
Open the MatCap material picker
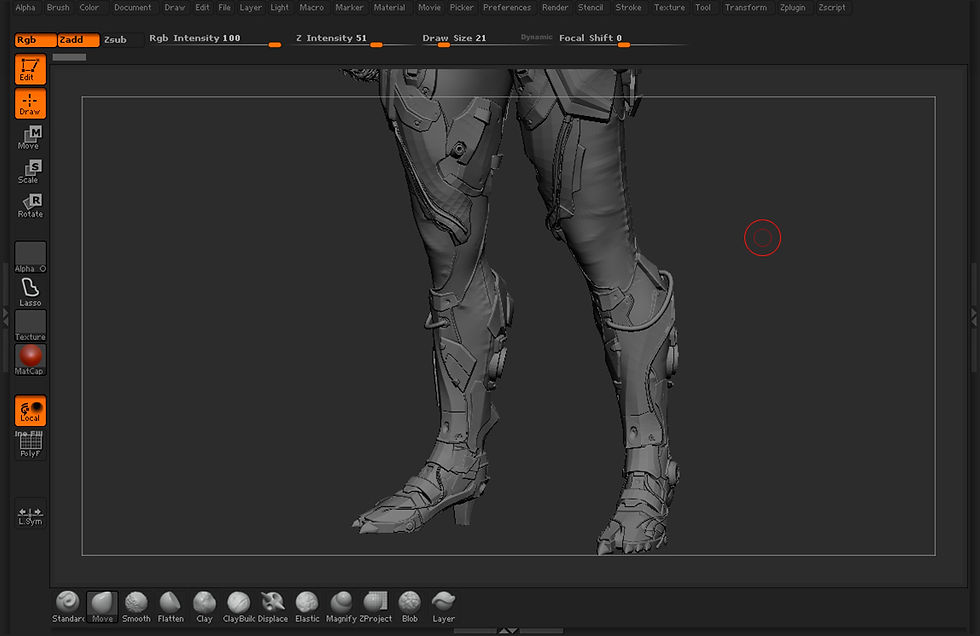point(30,358)
